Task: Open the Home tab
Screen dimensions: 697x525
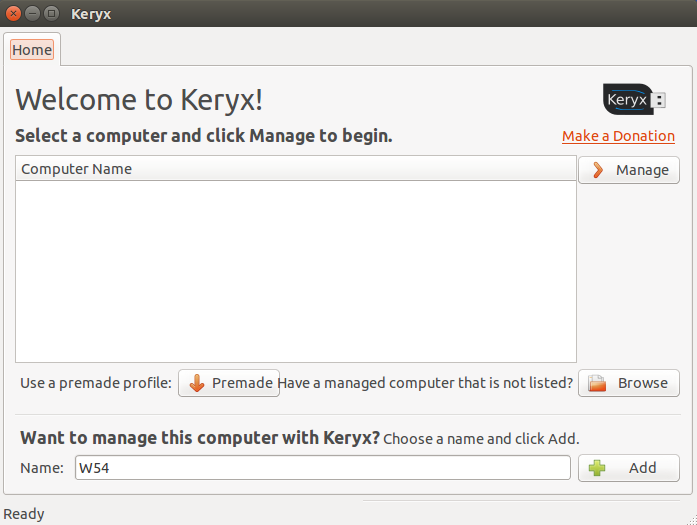Action: pos(32,50)
